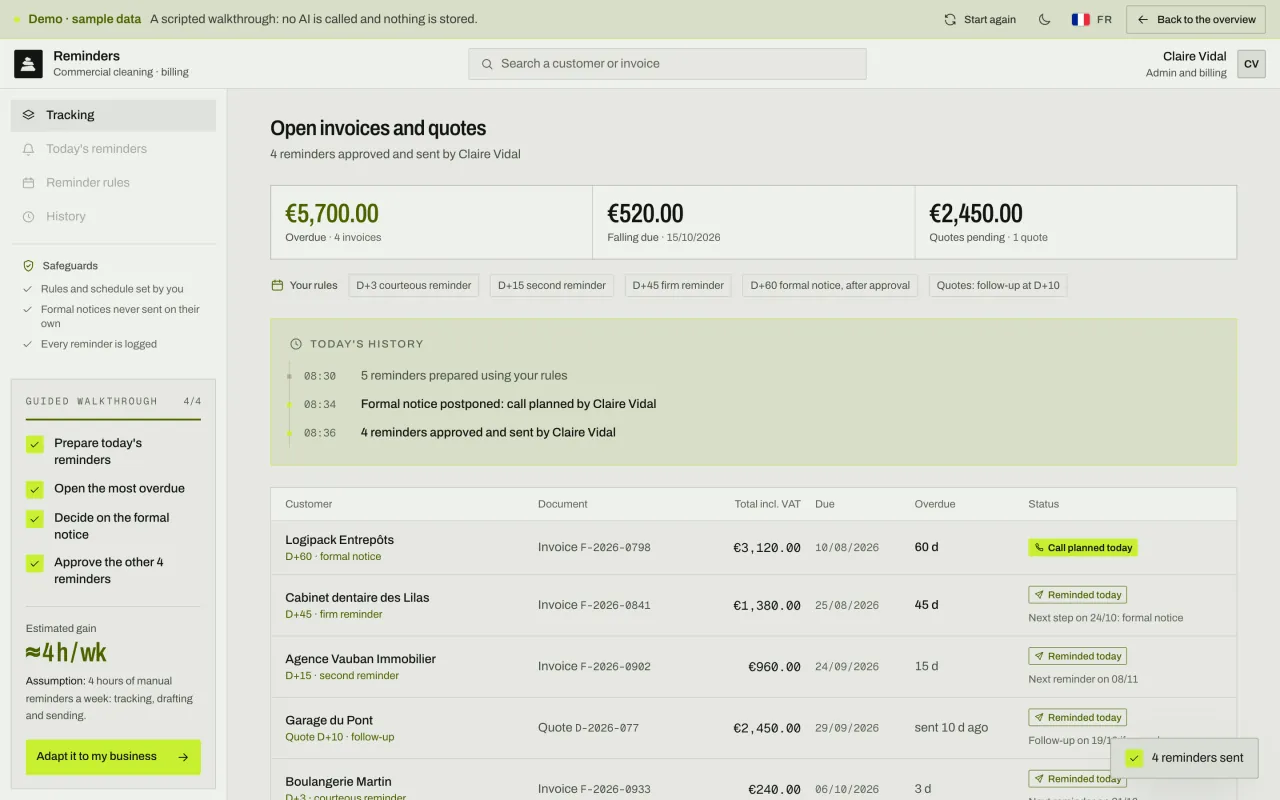This screenshot has width=1280, height=800.
Task: Toggle the Open the most overdue checkbox
Action: pos(35,489)
